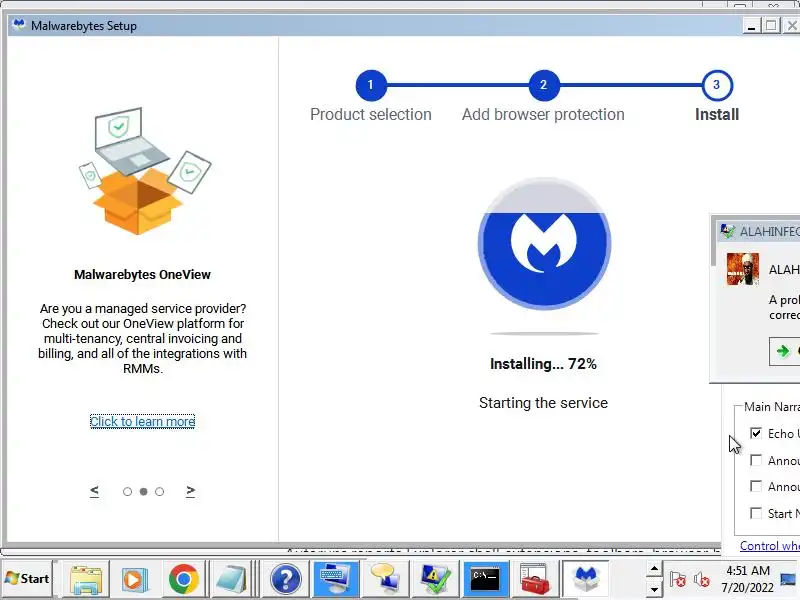Open the blue Help question mark icon
Screen dimensions: 800x600
tap(286, 580)
